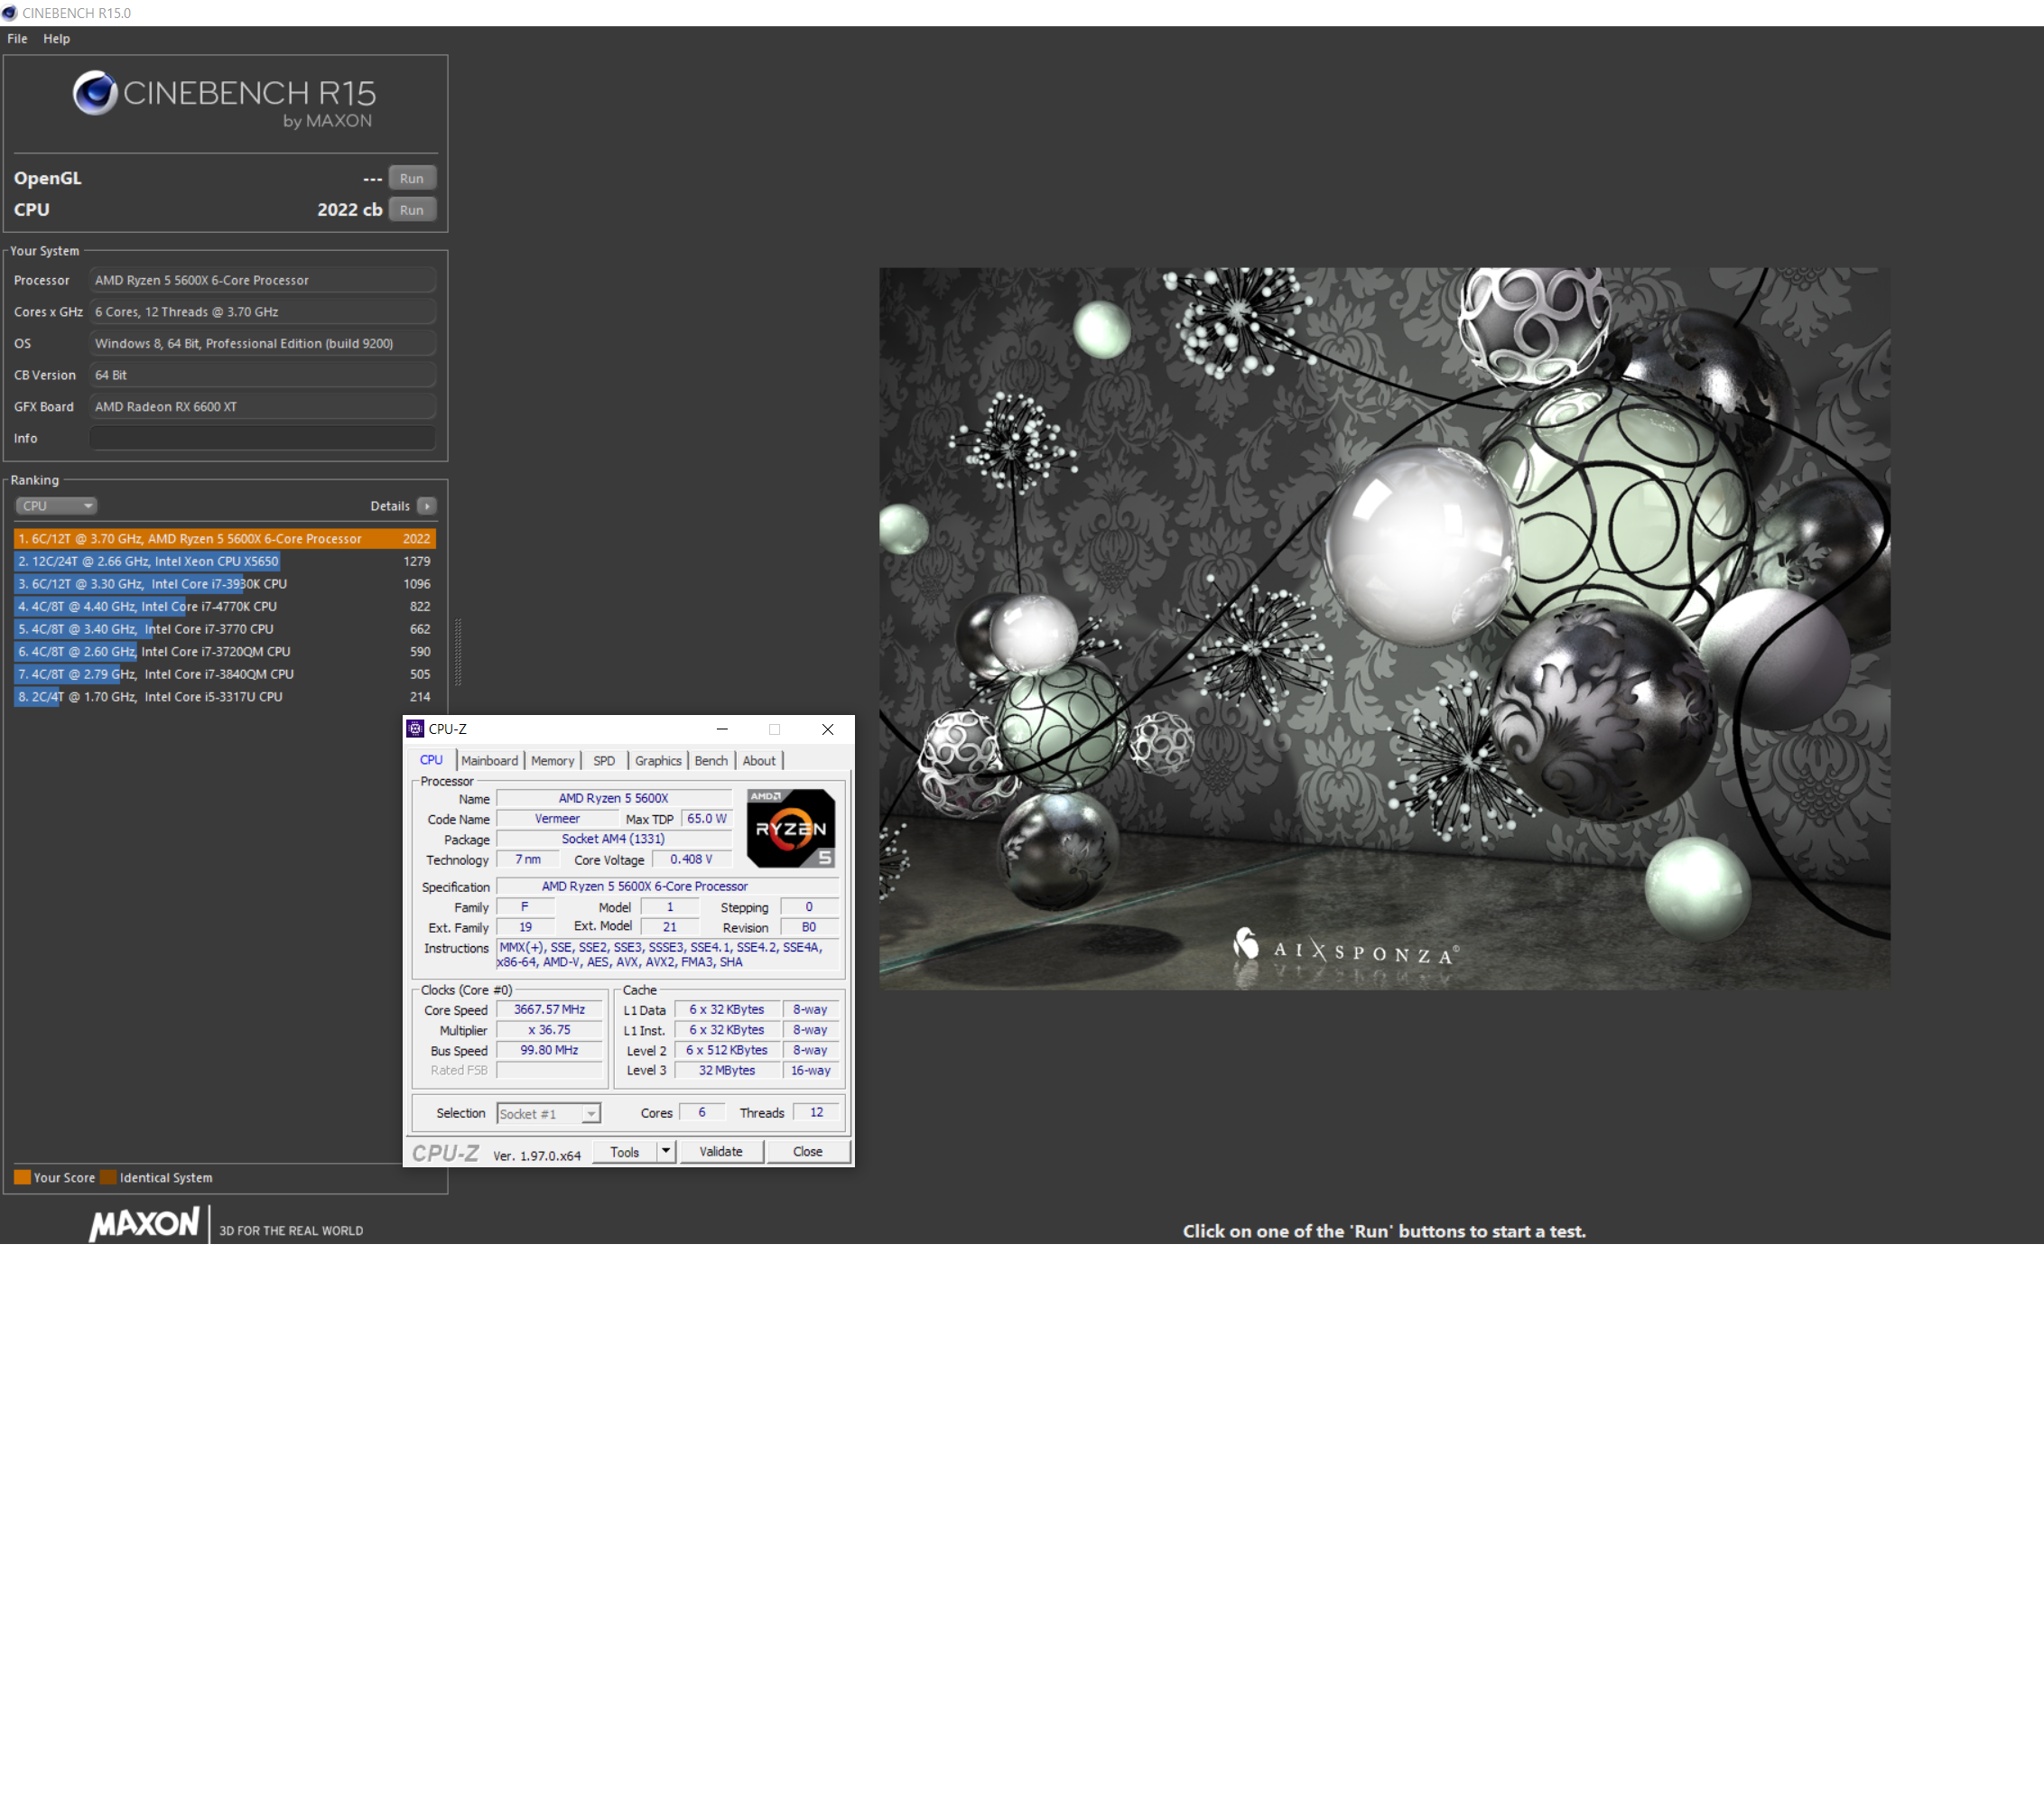The height and width of the screenshot is (1820, 2044).
Task: Open the Ranking CPU dropdown
Action: coord(56,506)
